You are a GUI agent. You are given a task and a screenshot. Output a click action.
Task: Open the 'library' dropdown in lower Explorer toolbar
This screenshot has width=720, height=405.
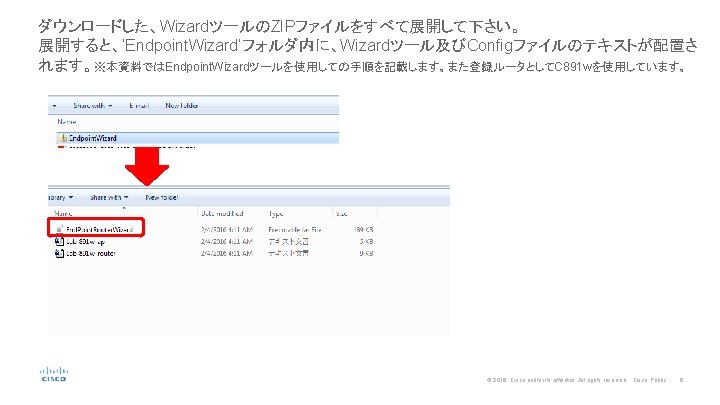[61, 197]
